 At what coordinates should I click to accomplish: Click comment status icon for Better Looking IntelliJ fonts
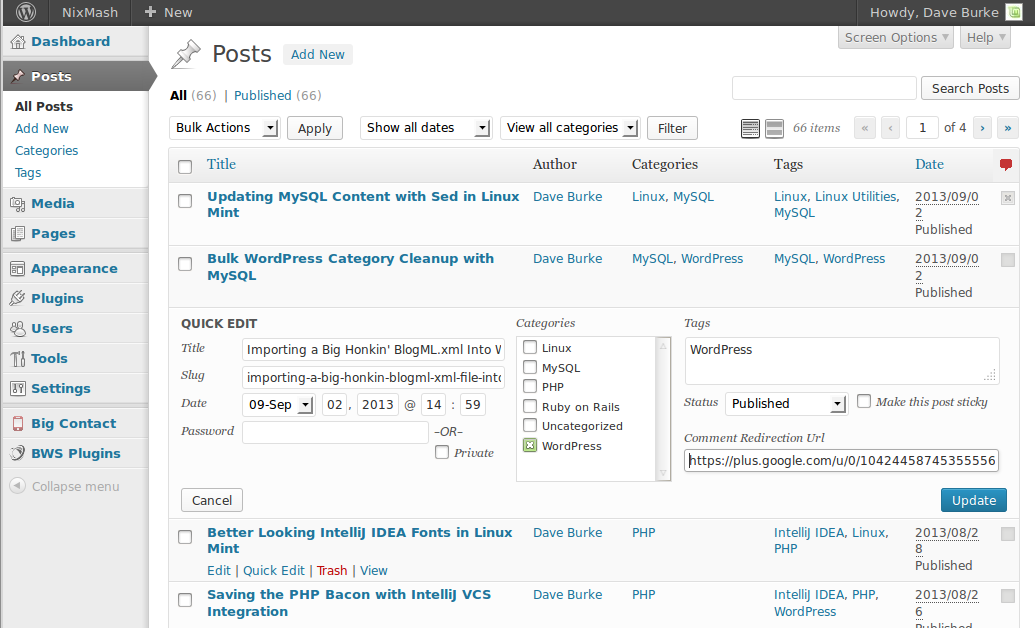(x=1007, y=534)
